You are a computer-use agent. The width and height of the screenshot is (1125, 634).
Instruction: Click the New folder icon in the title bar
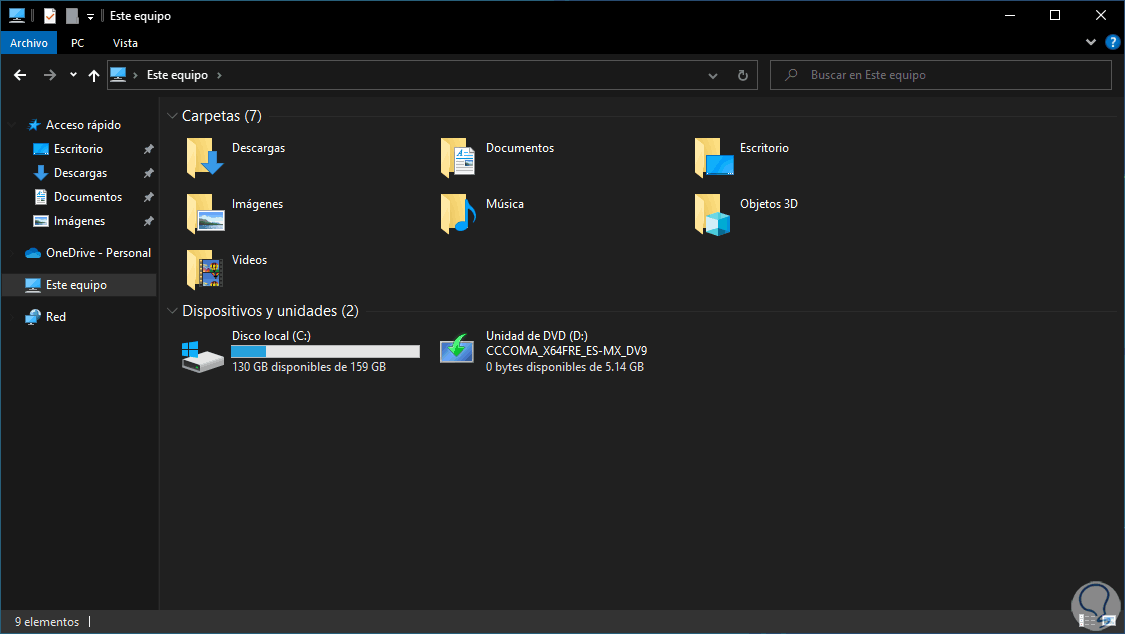(70, 15)
